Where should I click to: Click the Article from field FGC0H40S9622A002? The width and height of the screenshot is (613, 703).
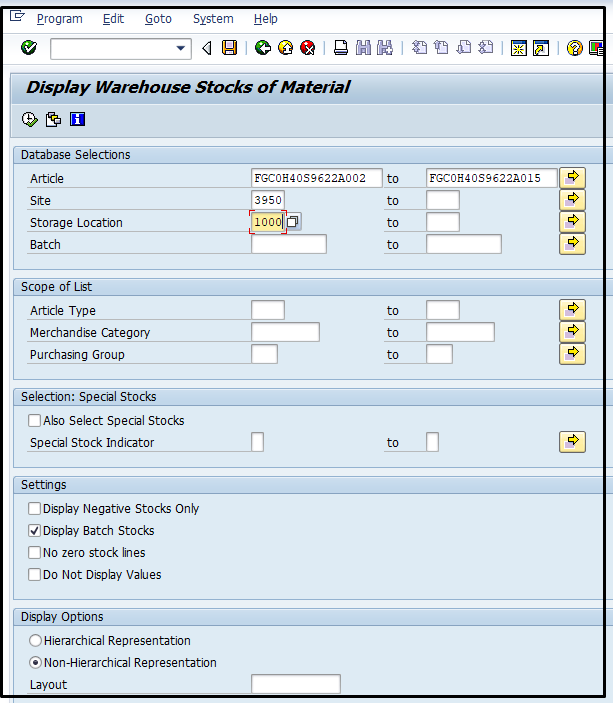317,178
